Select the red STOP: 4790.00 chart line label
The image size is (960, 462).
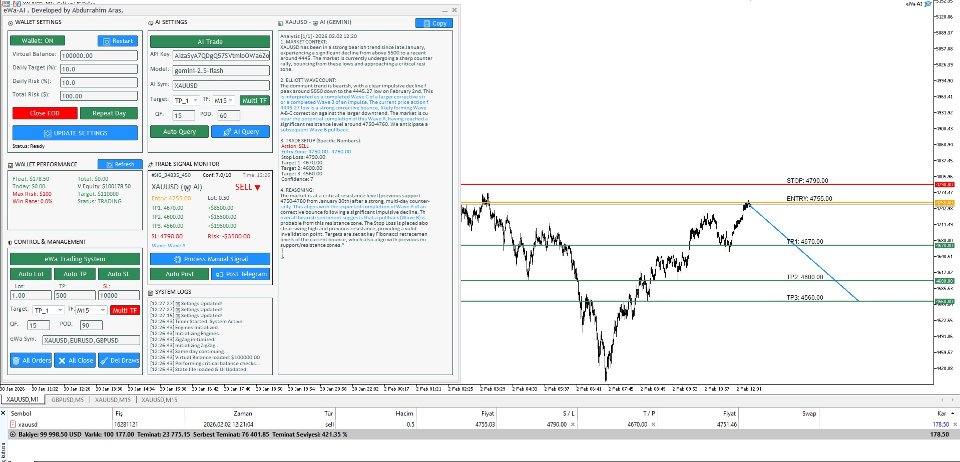807,181
